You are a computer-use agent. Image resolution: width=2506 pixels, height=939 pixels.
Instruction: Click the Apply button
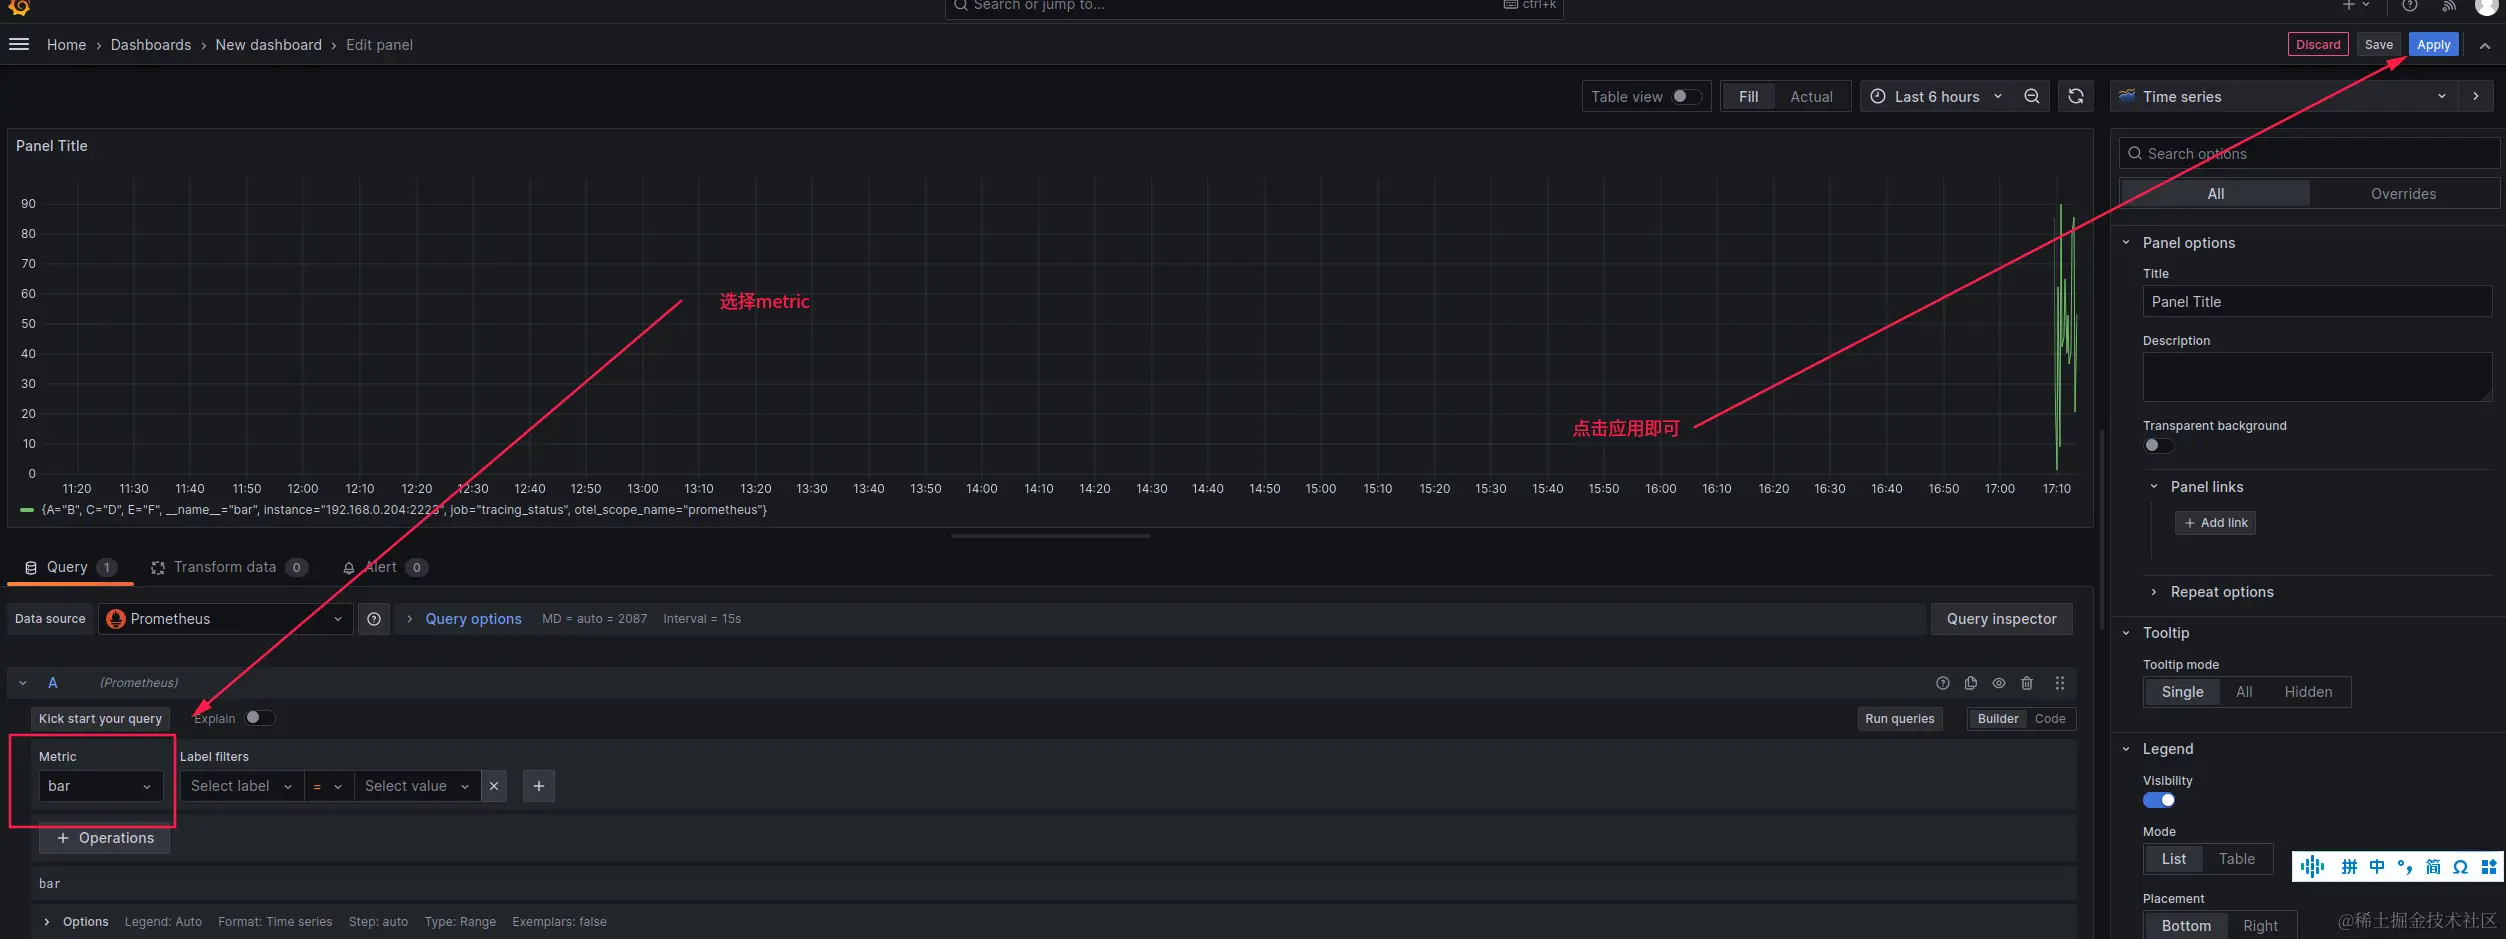coord(2433,45)
